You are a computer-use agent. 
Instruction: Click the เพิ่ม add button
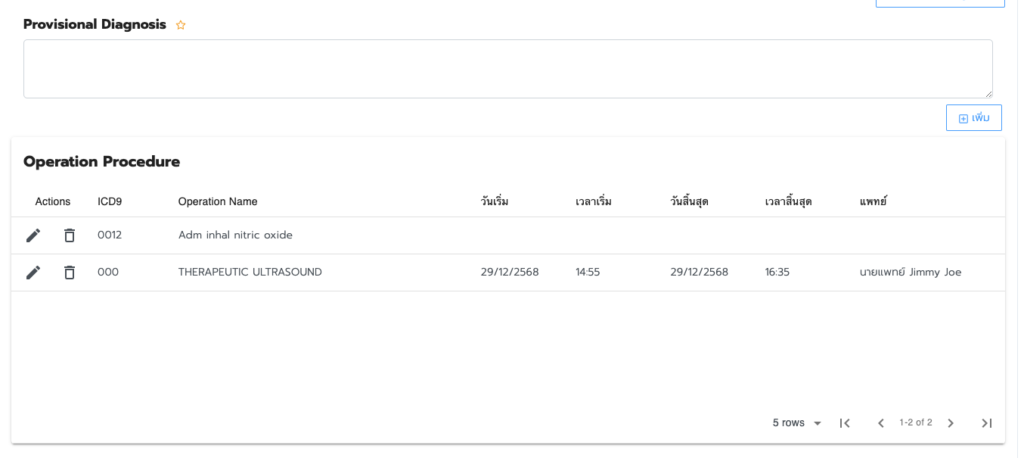click(x=974, y=118)
